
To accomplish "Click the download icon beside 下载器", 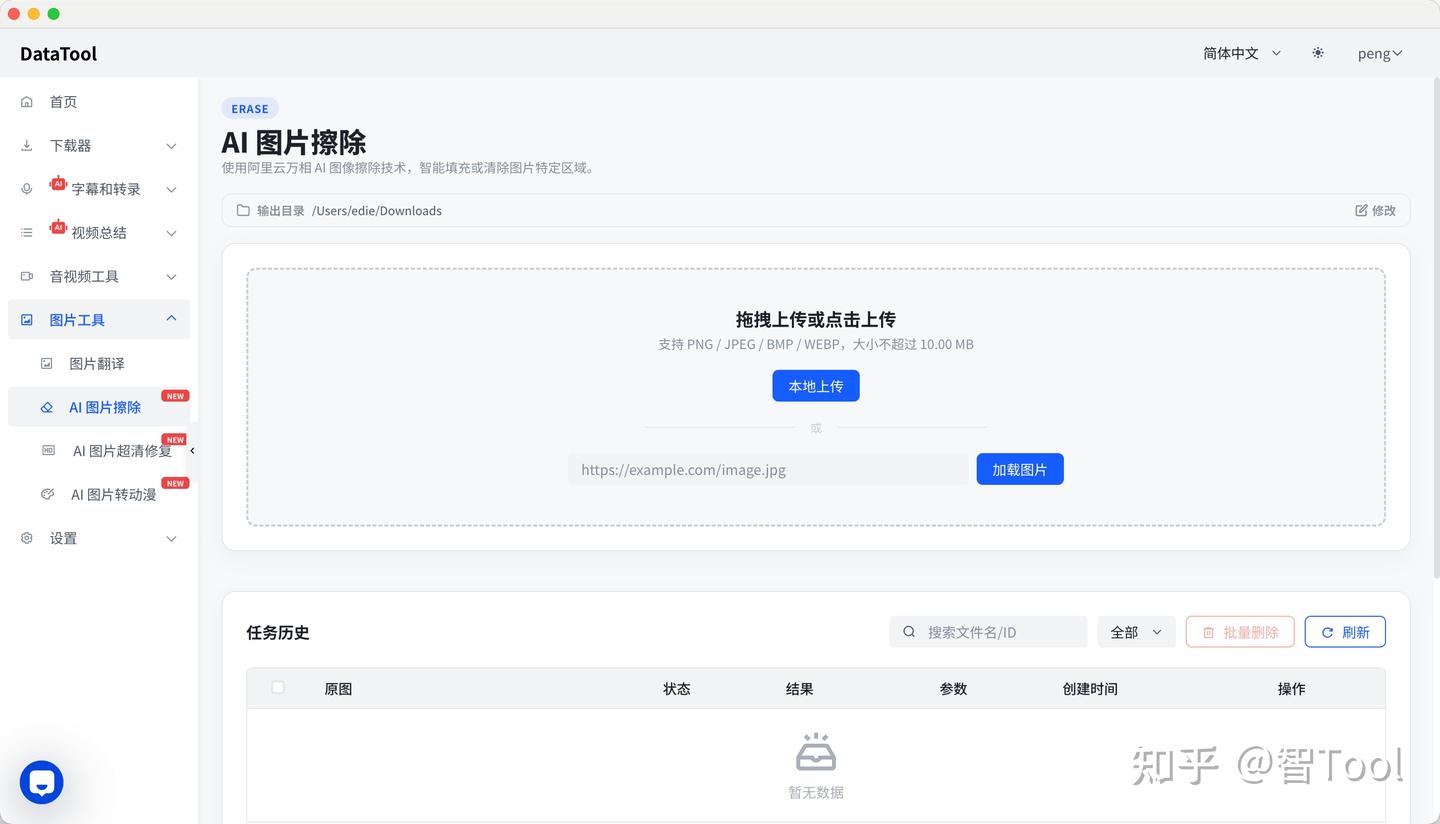I will click(x=27, y=146).
